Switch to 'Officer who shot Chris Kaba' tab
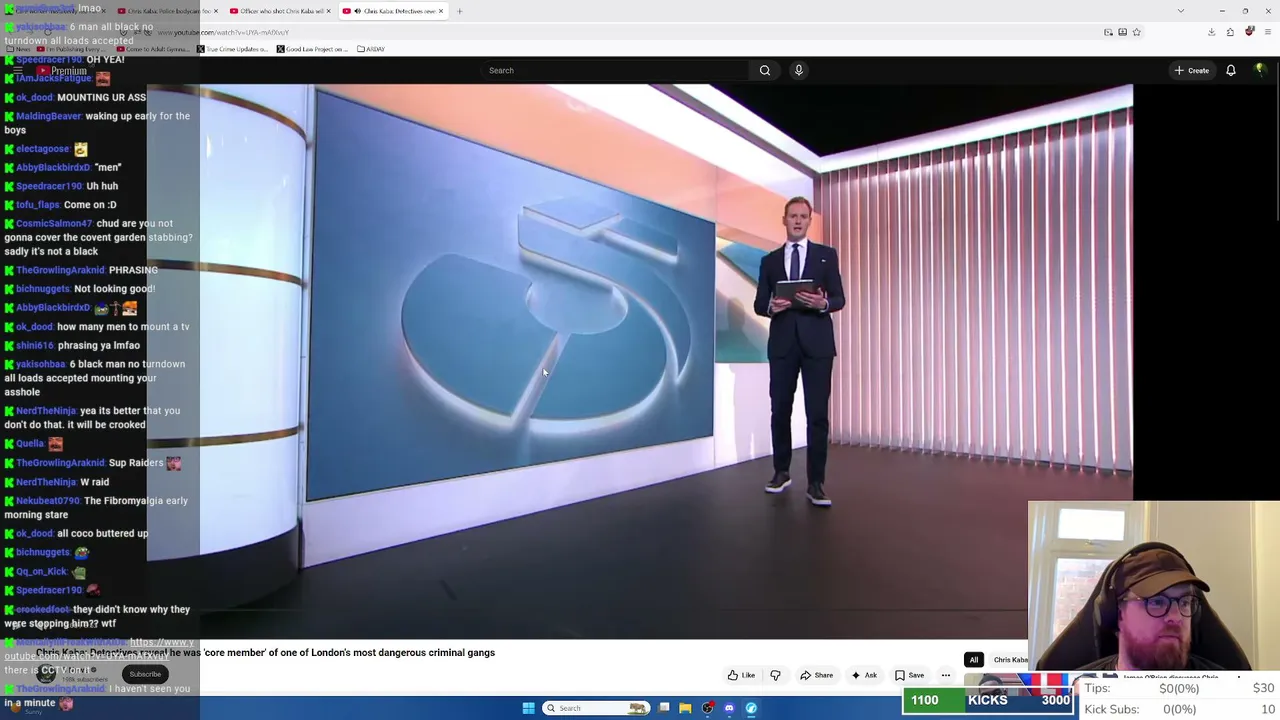This screenshot has width=1280, height=720. point(279,11)
